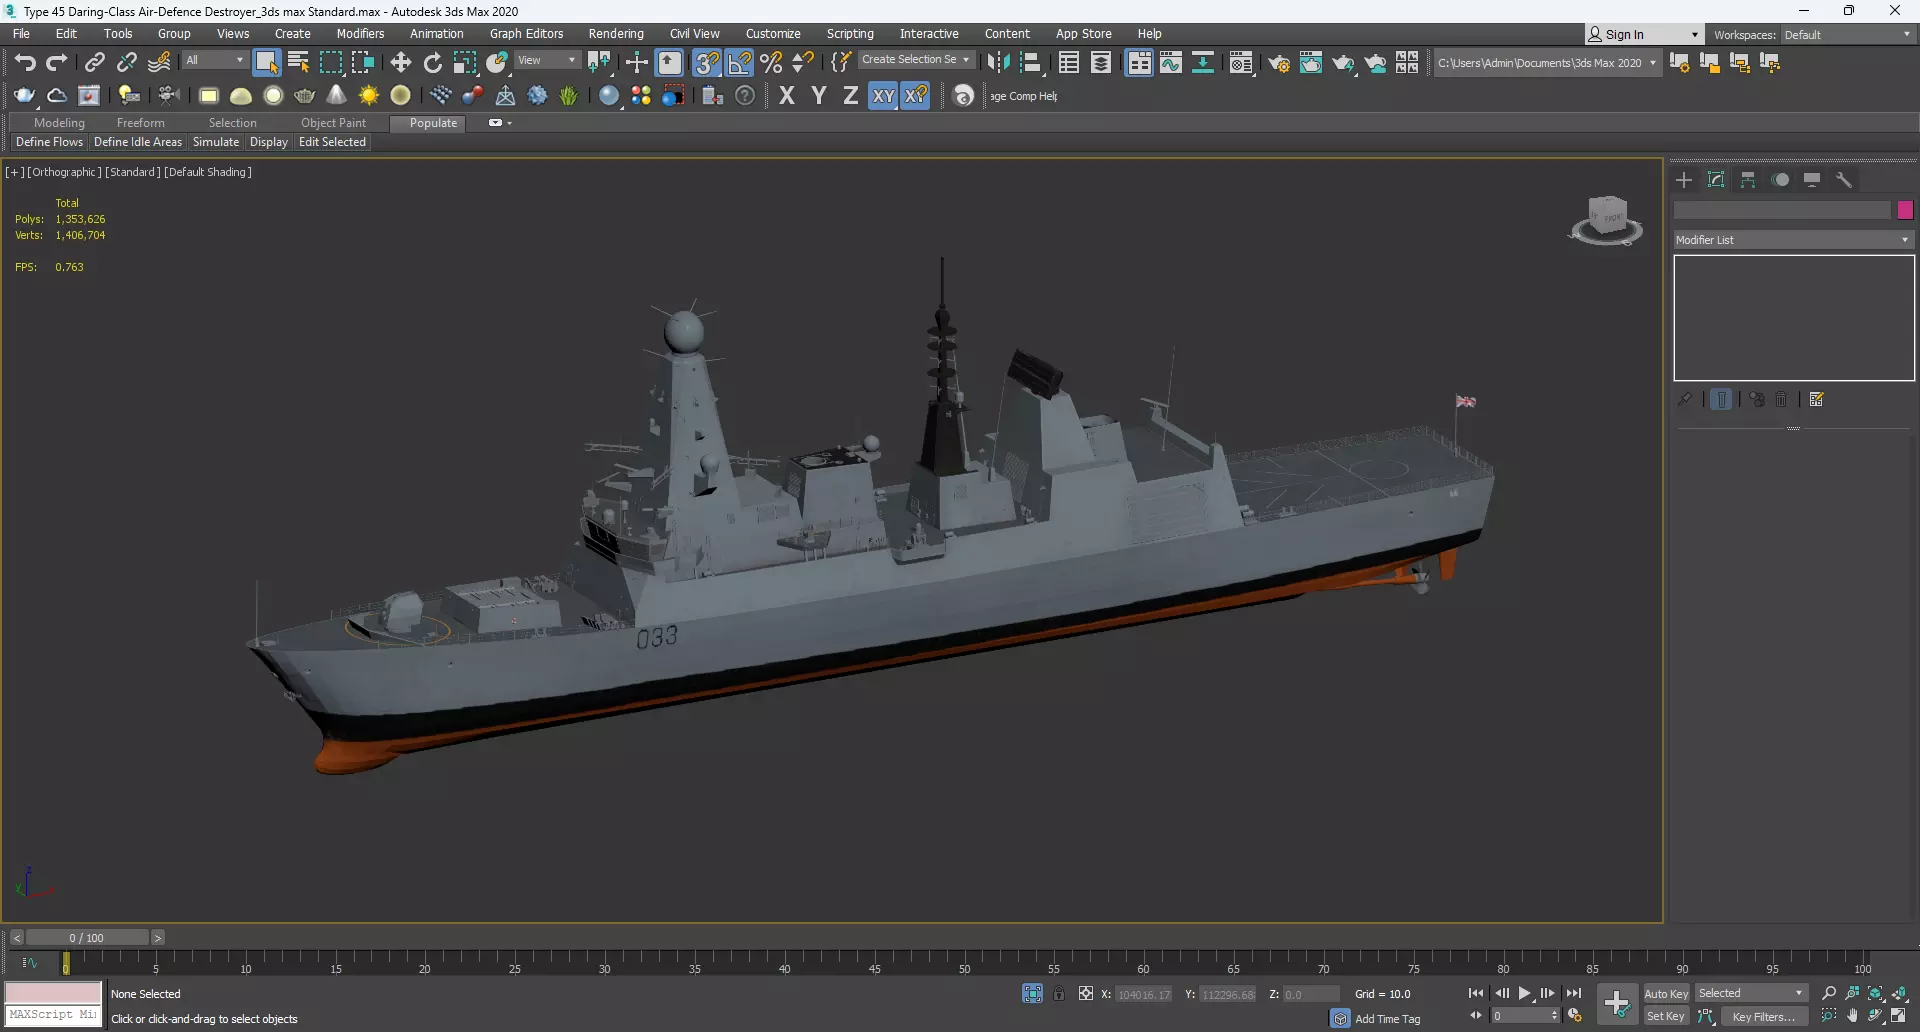Image resolution: width=1920 pixels, height=1032 pixels.
Task: Open the Sign In dropdown
Action: click(1643, 35)
